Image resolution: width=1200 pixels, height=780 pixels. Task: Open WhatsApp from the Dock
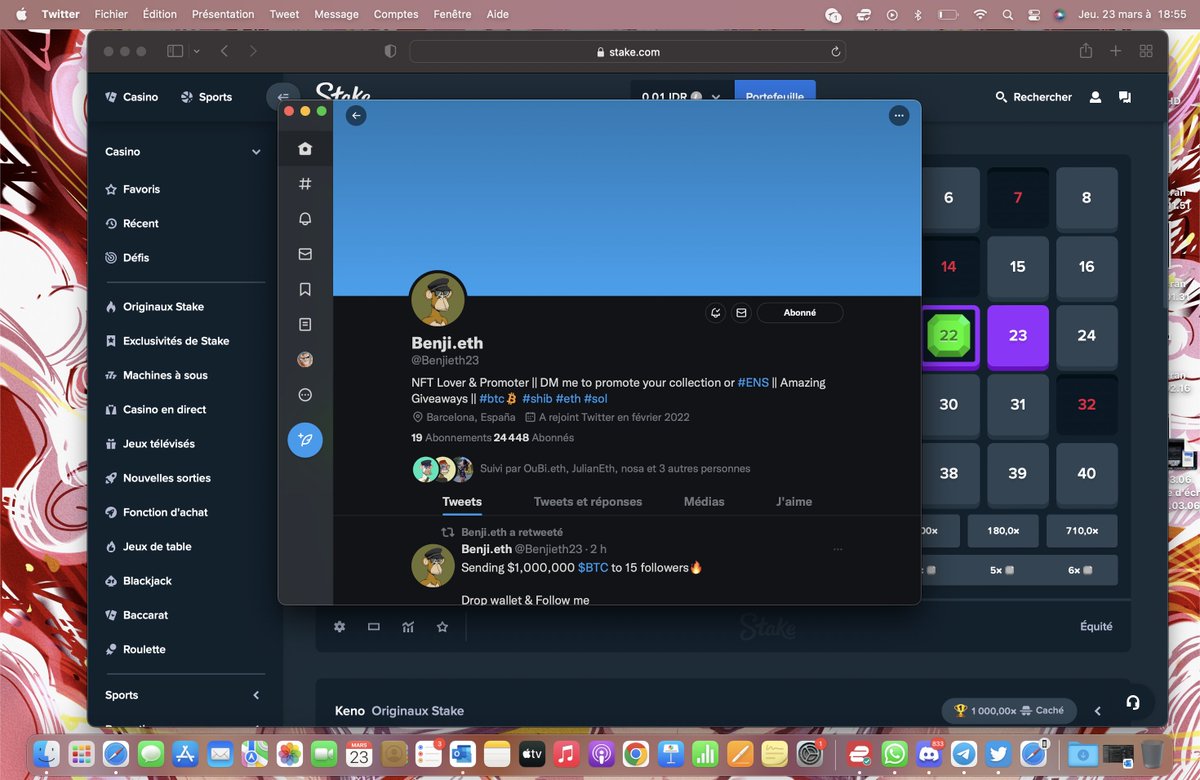[895, 753]
